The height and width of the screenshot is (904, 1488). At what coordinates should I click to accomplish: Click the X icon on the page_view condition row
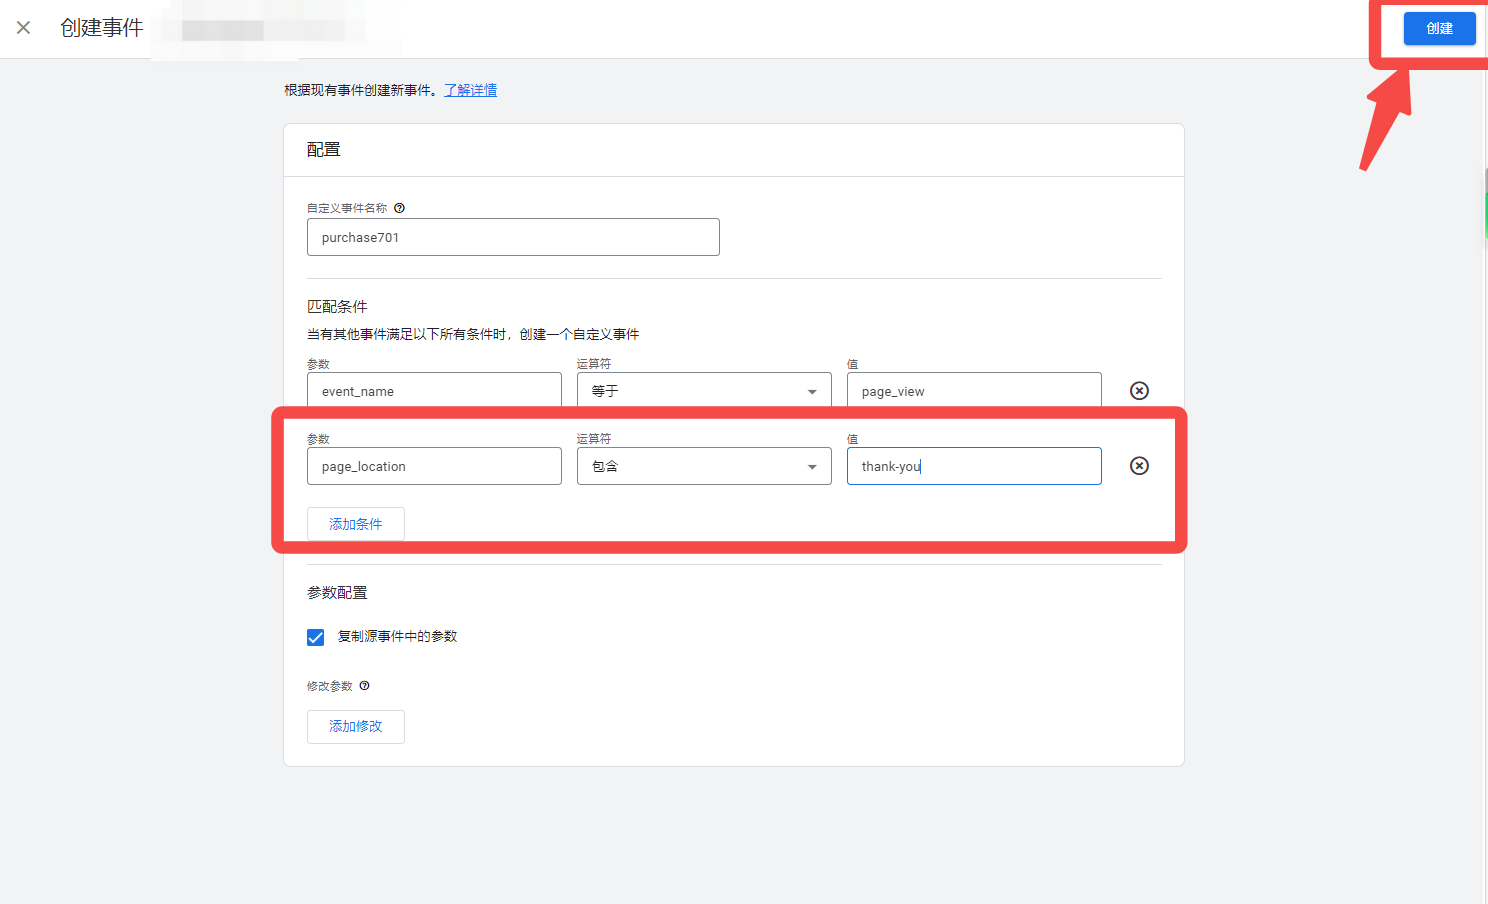1139,390
